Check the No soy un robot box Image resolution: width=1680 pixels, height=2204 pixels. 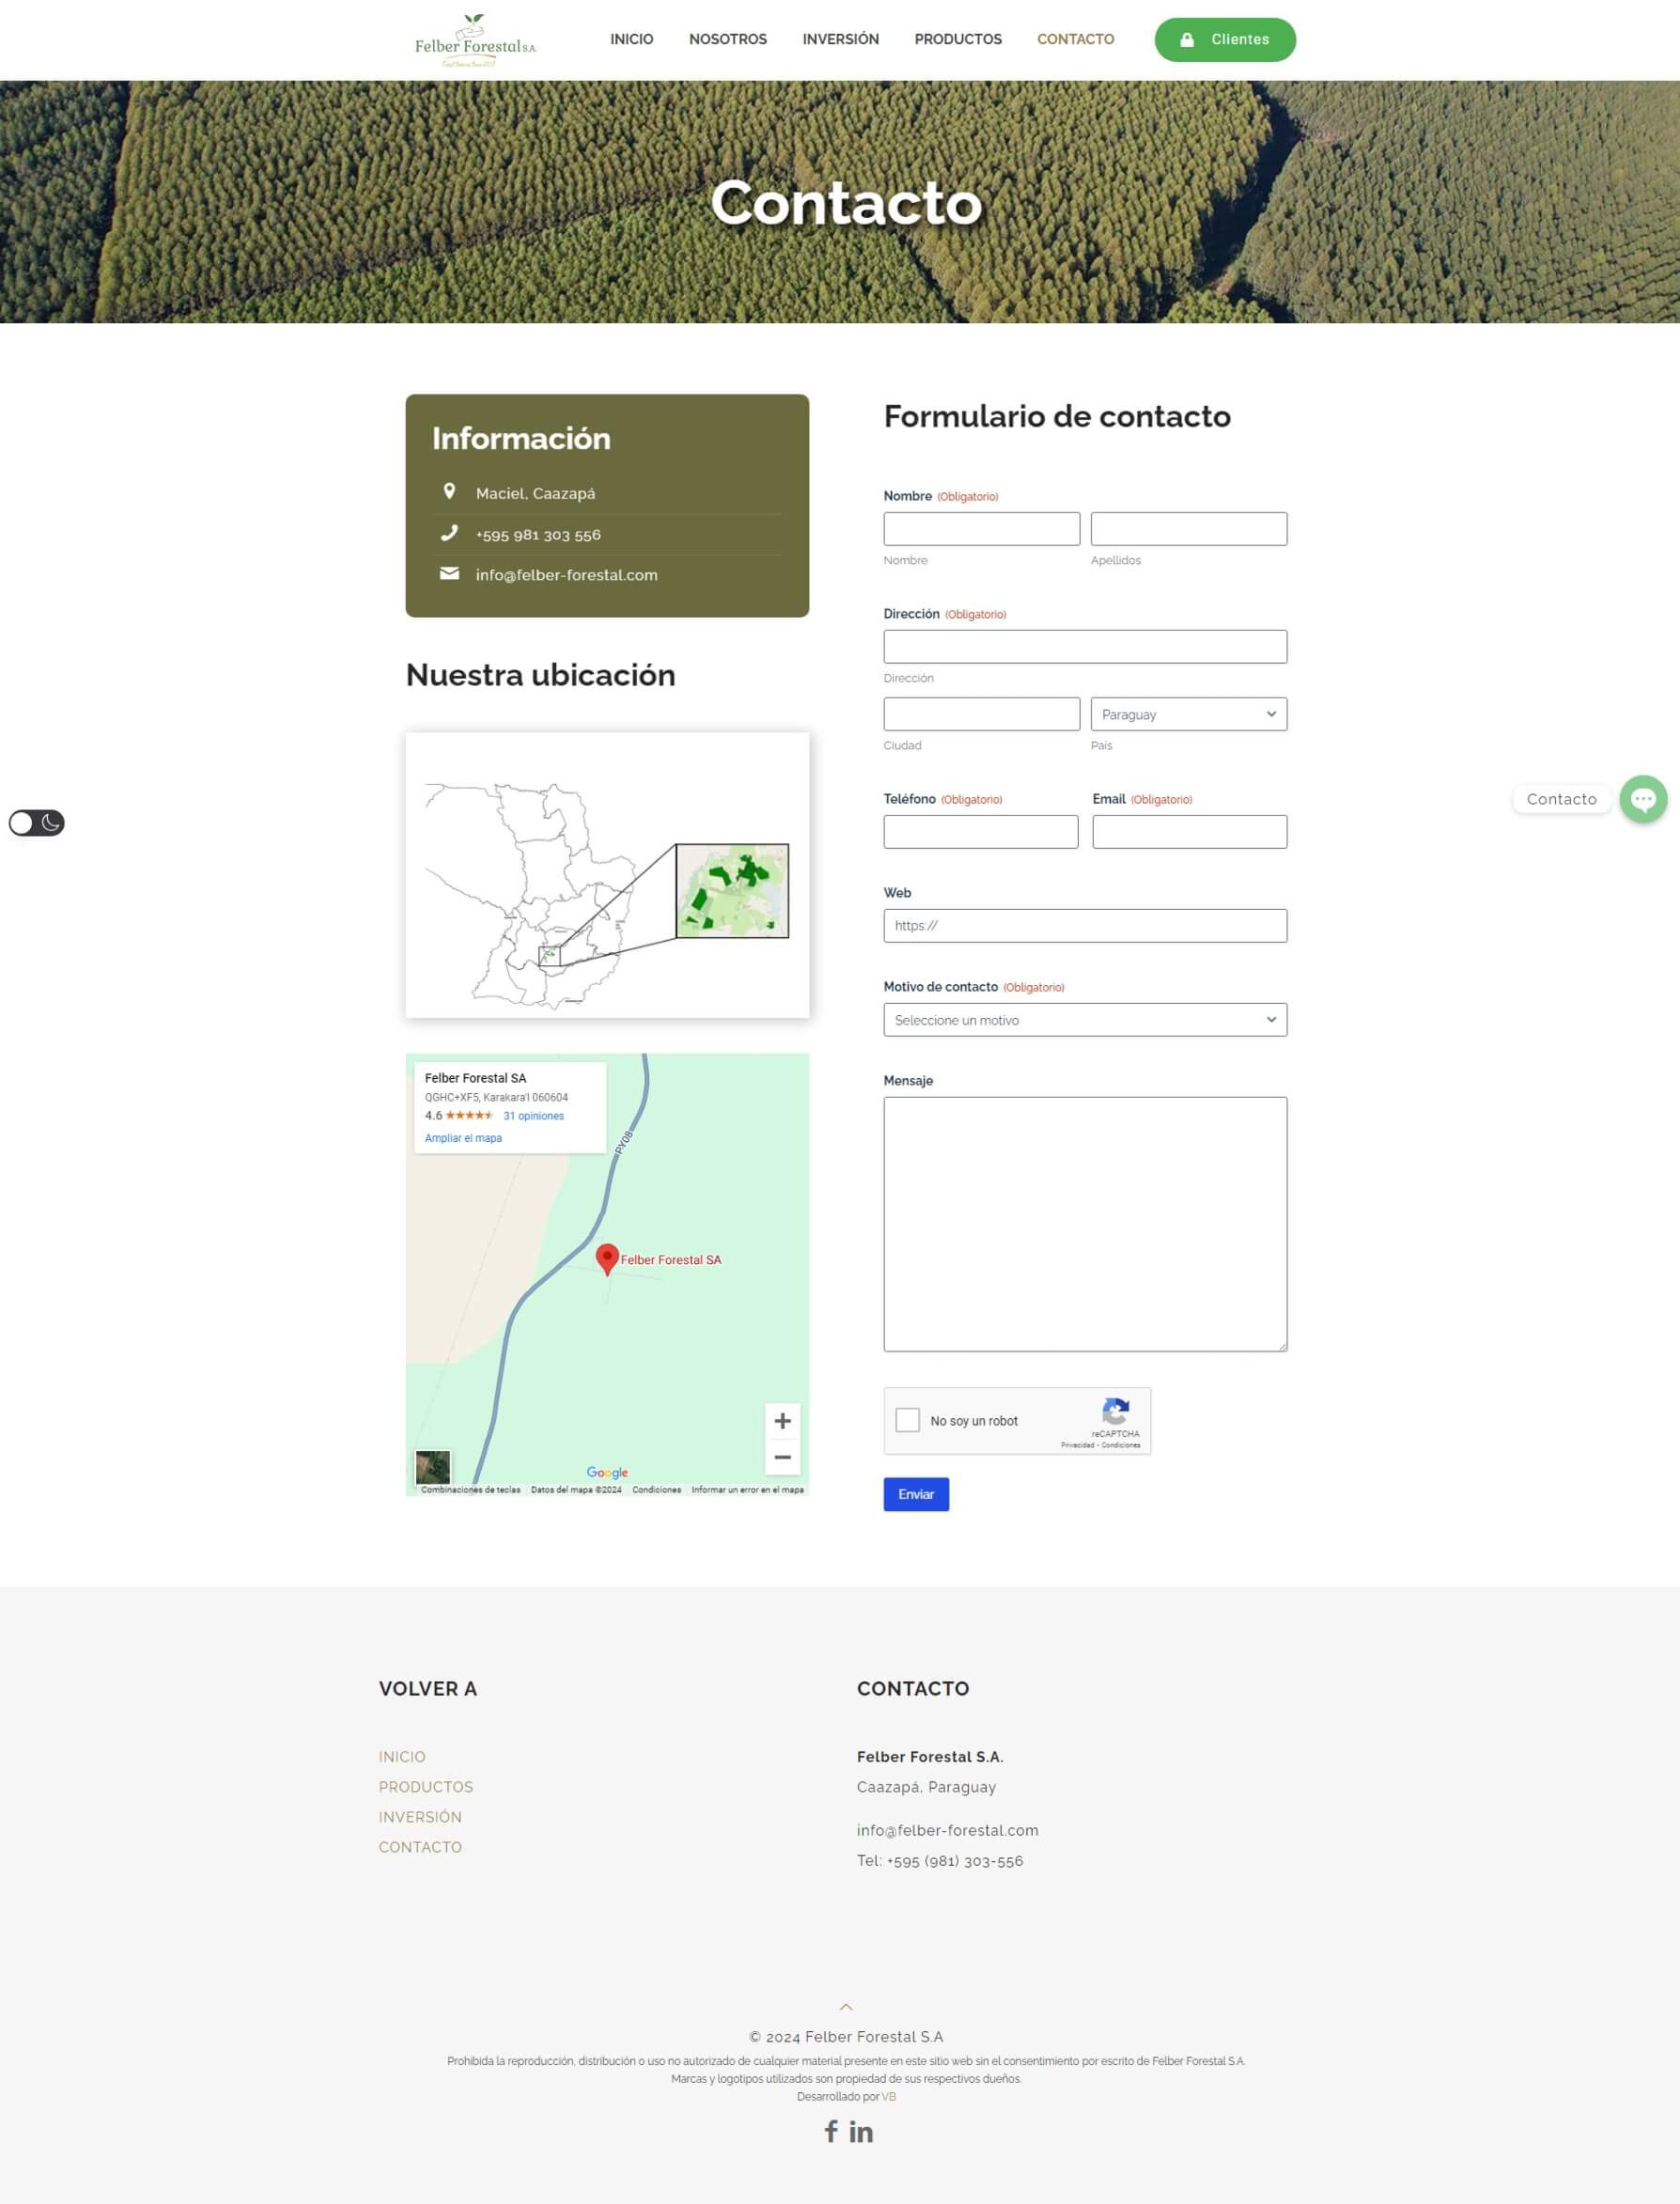tap(907, 1420)
